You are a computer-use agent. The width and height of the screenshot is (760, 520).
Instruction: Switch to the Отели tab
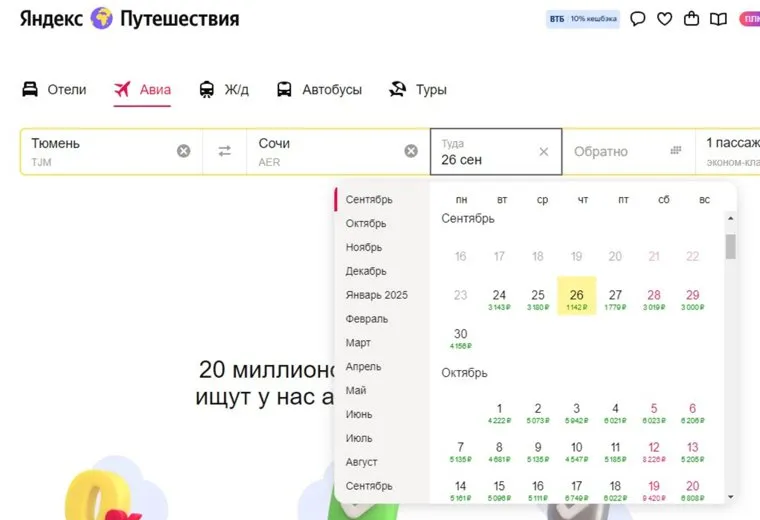(x=55, y=90)
